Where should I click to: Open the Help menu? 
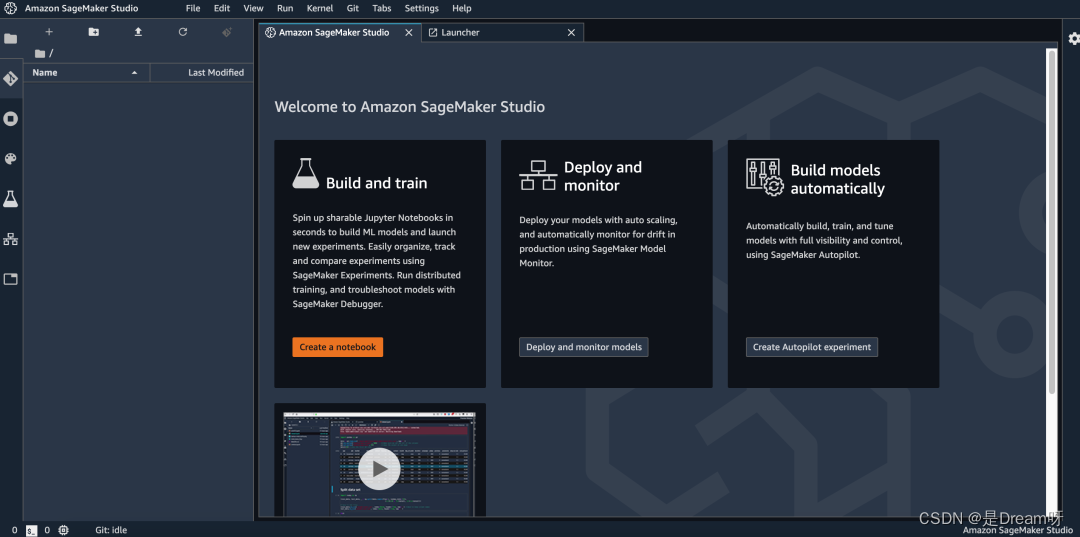pyautogui.click(x=462, y=8)
